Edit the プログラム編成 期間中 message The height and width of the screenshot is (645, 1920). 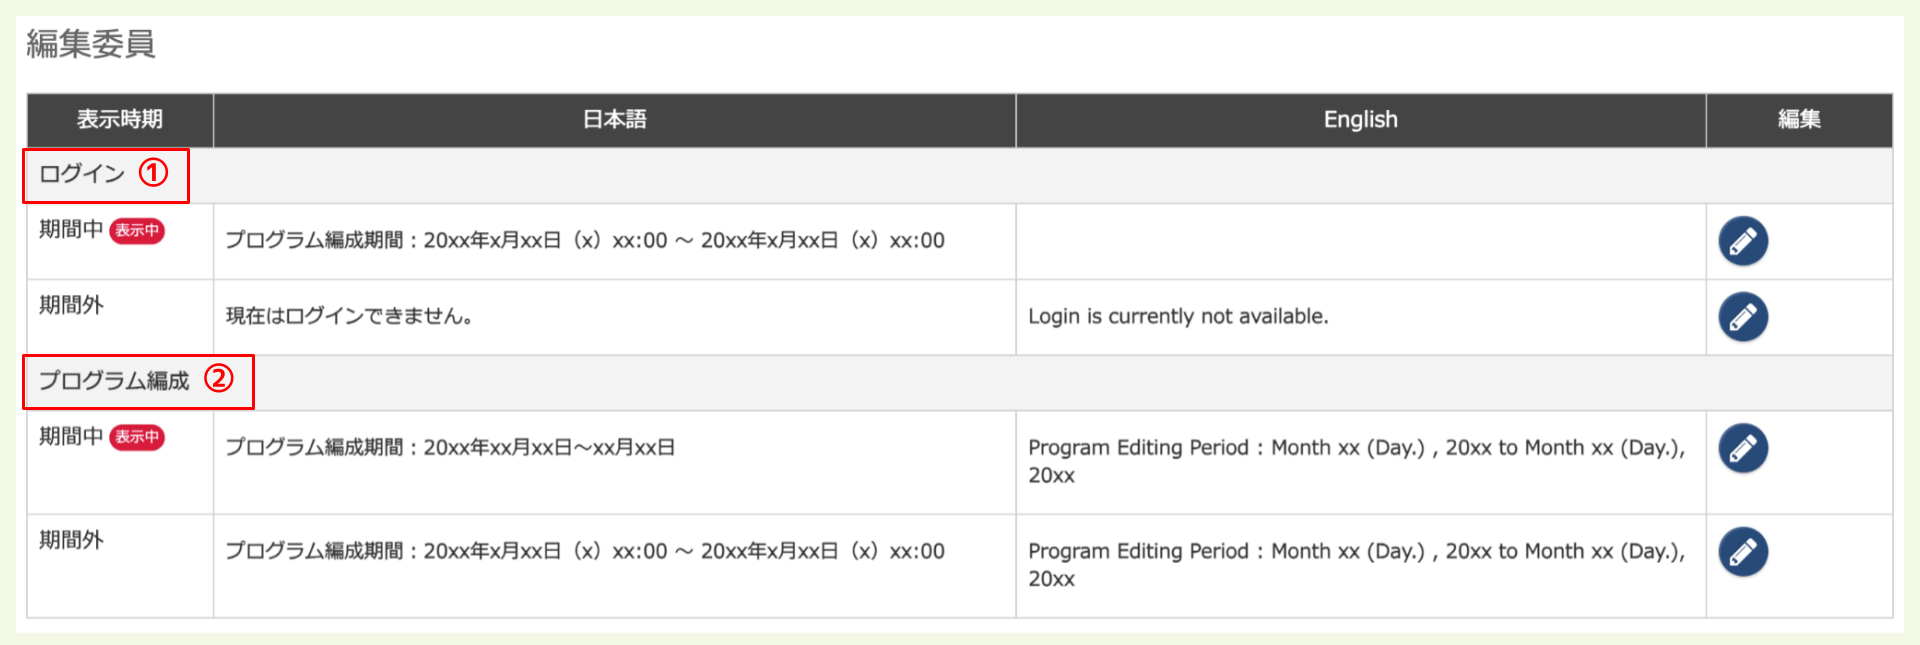tap(1743, 448)
